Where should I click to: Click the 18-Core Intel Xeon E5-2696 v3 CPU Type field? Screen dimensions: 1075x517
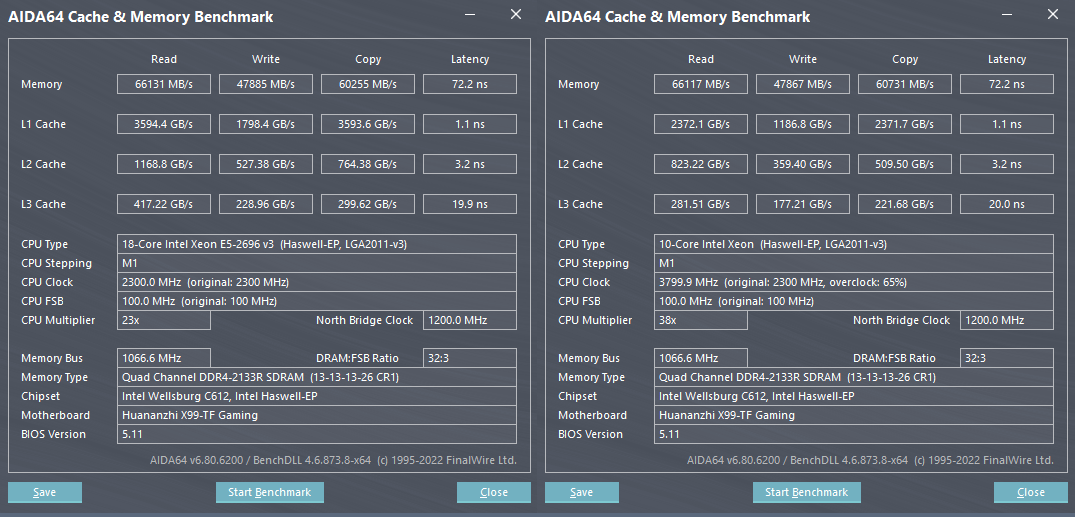tap(317, 244)
